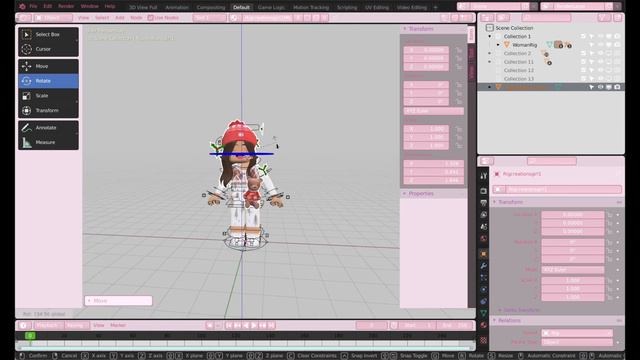This screenshot has width=640, height=360.
Task: Jump to the timeline start frame
Action: 229,325
